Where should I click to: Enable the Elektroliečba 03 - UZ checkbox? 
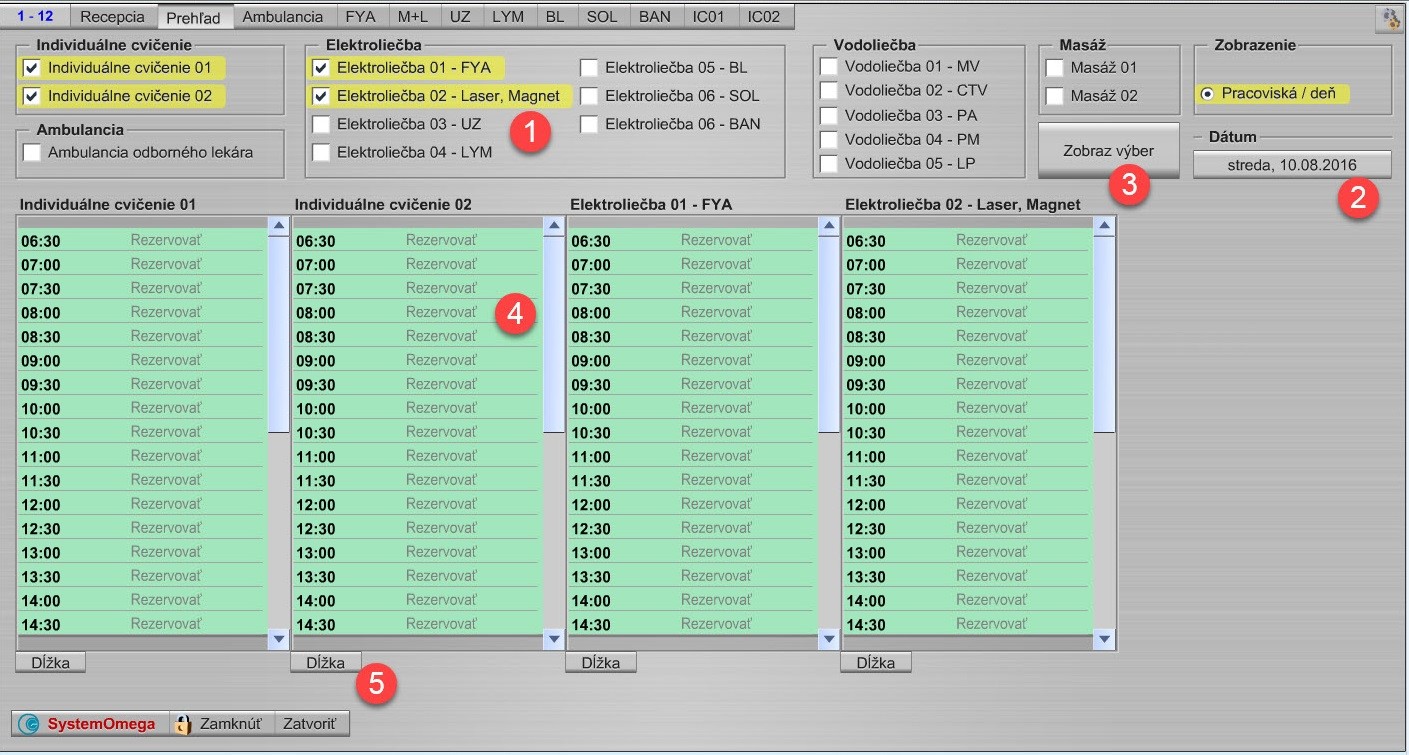pos(321,125)
